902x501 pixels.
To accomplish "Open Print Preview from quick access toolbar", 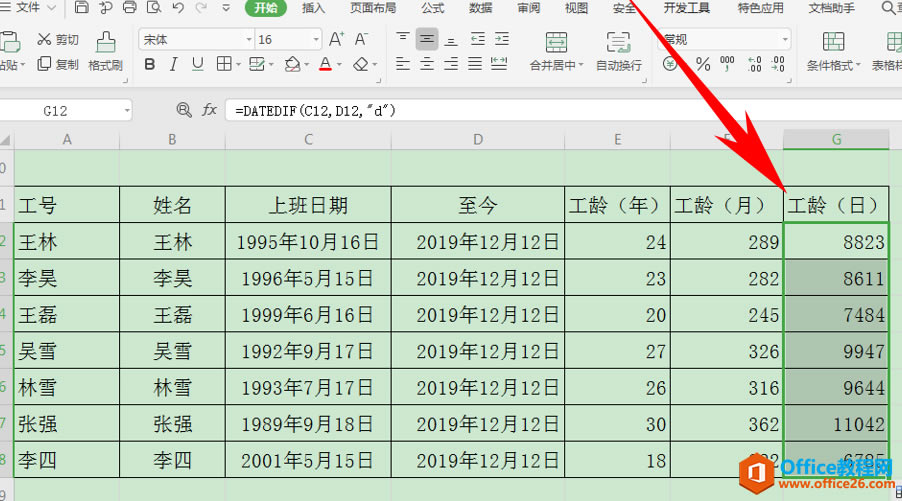I will coord(154,7).
